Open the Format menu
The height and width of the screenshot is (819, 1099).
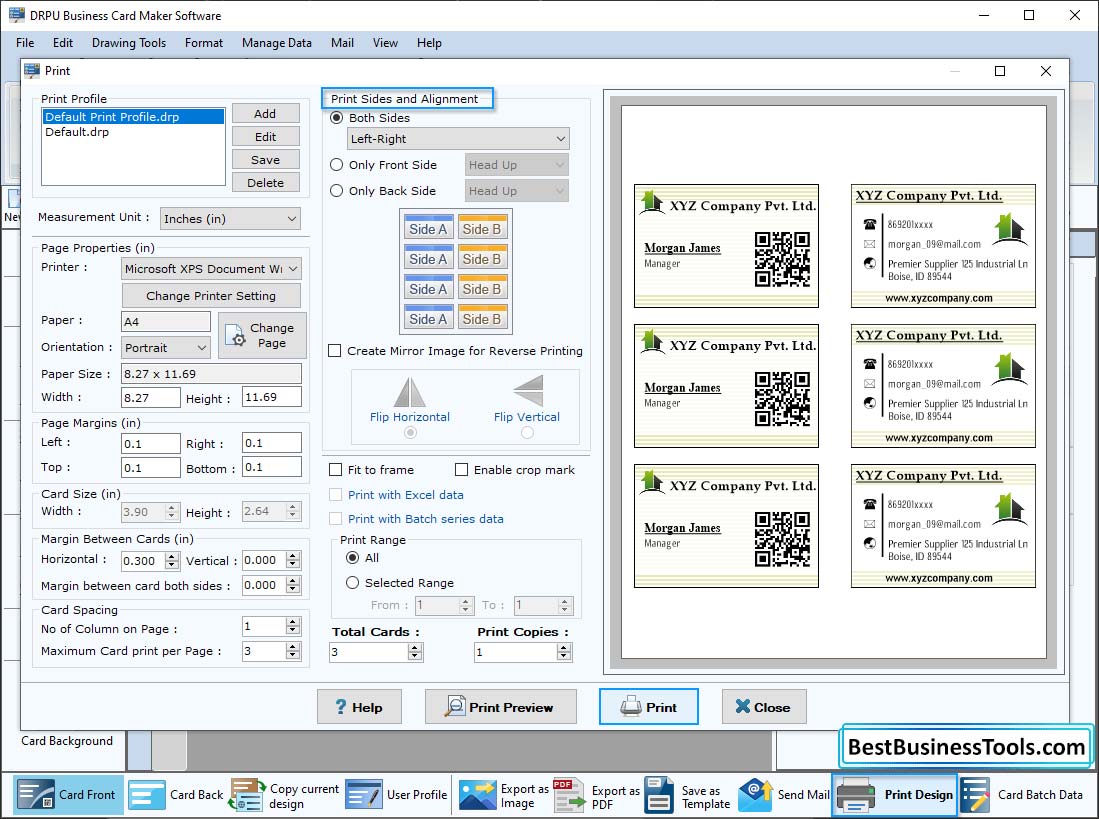204,43
